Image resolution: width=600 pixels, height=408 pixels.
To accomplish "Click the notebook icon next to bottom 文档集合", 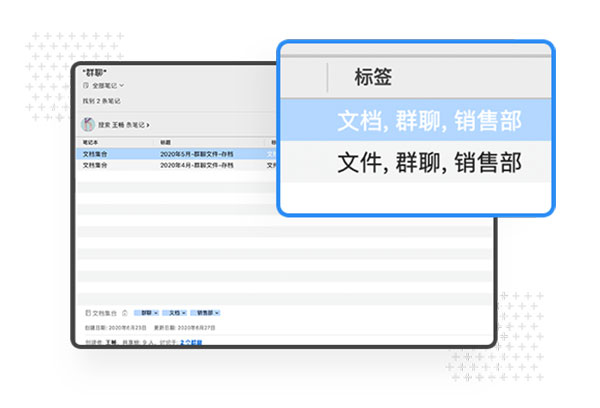I will (88, 313).
